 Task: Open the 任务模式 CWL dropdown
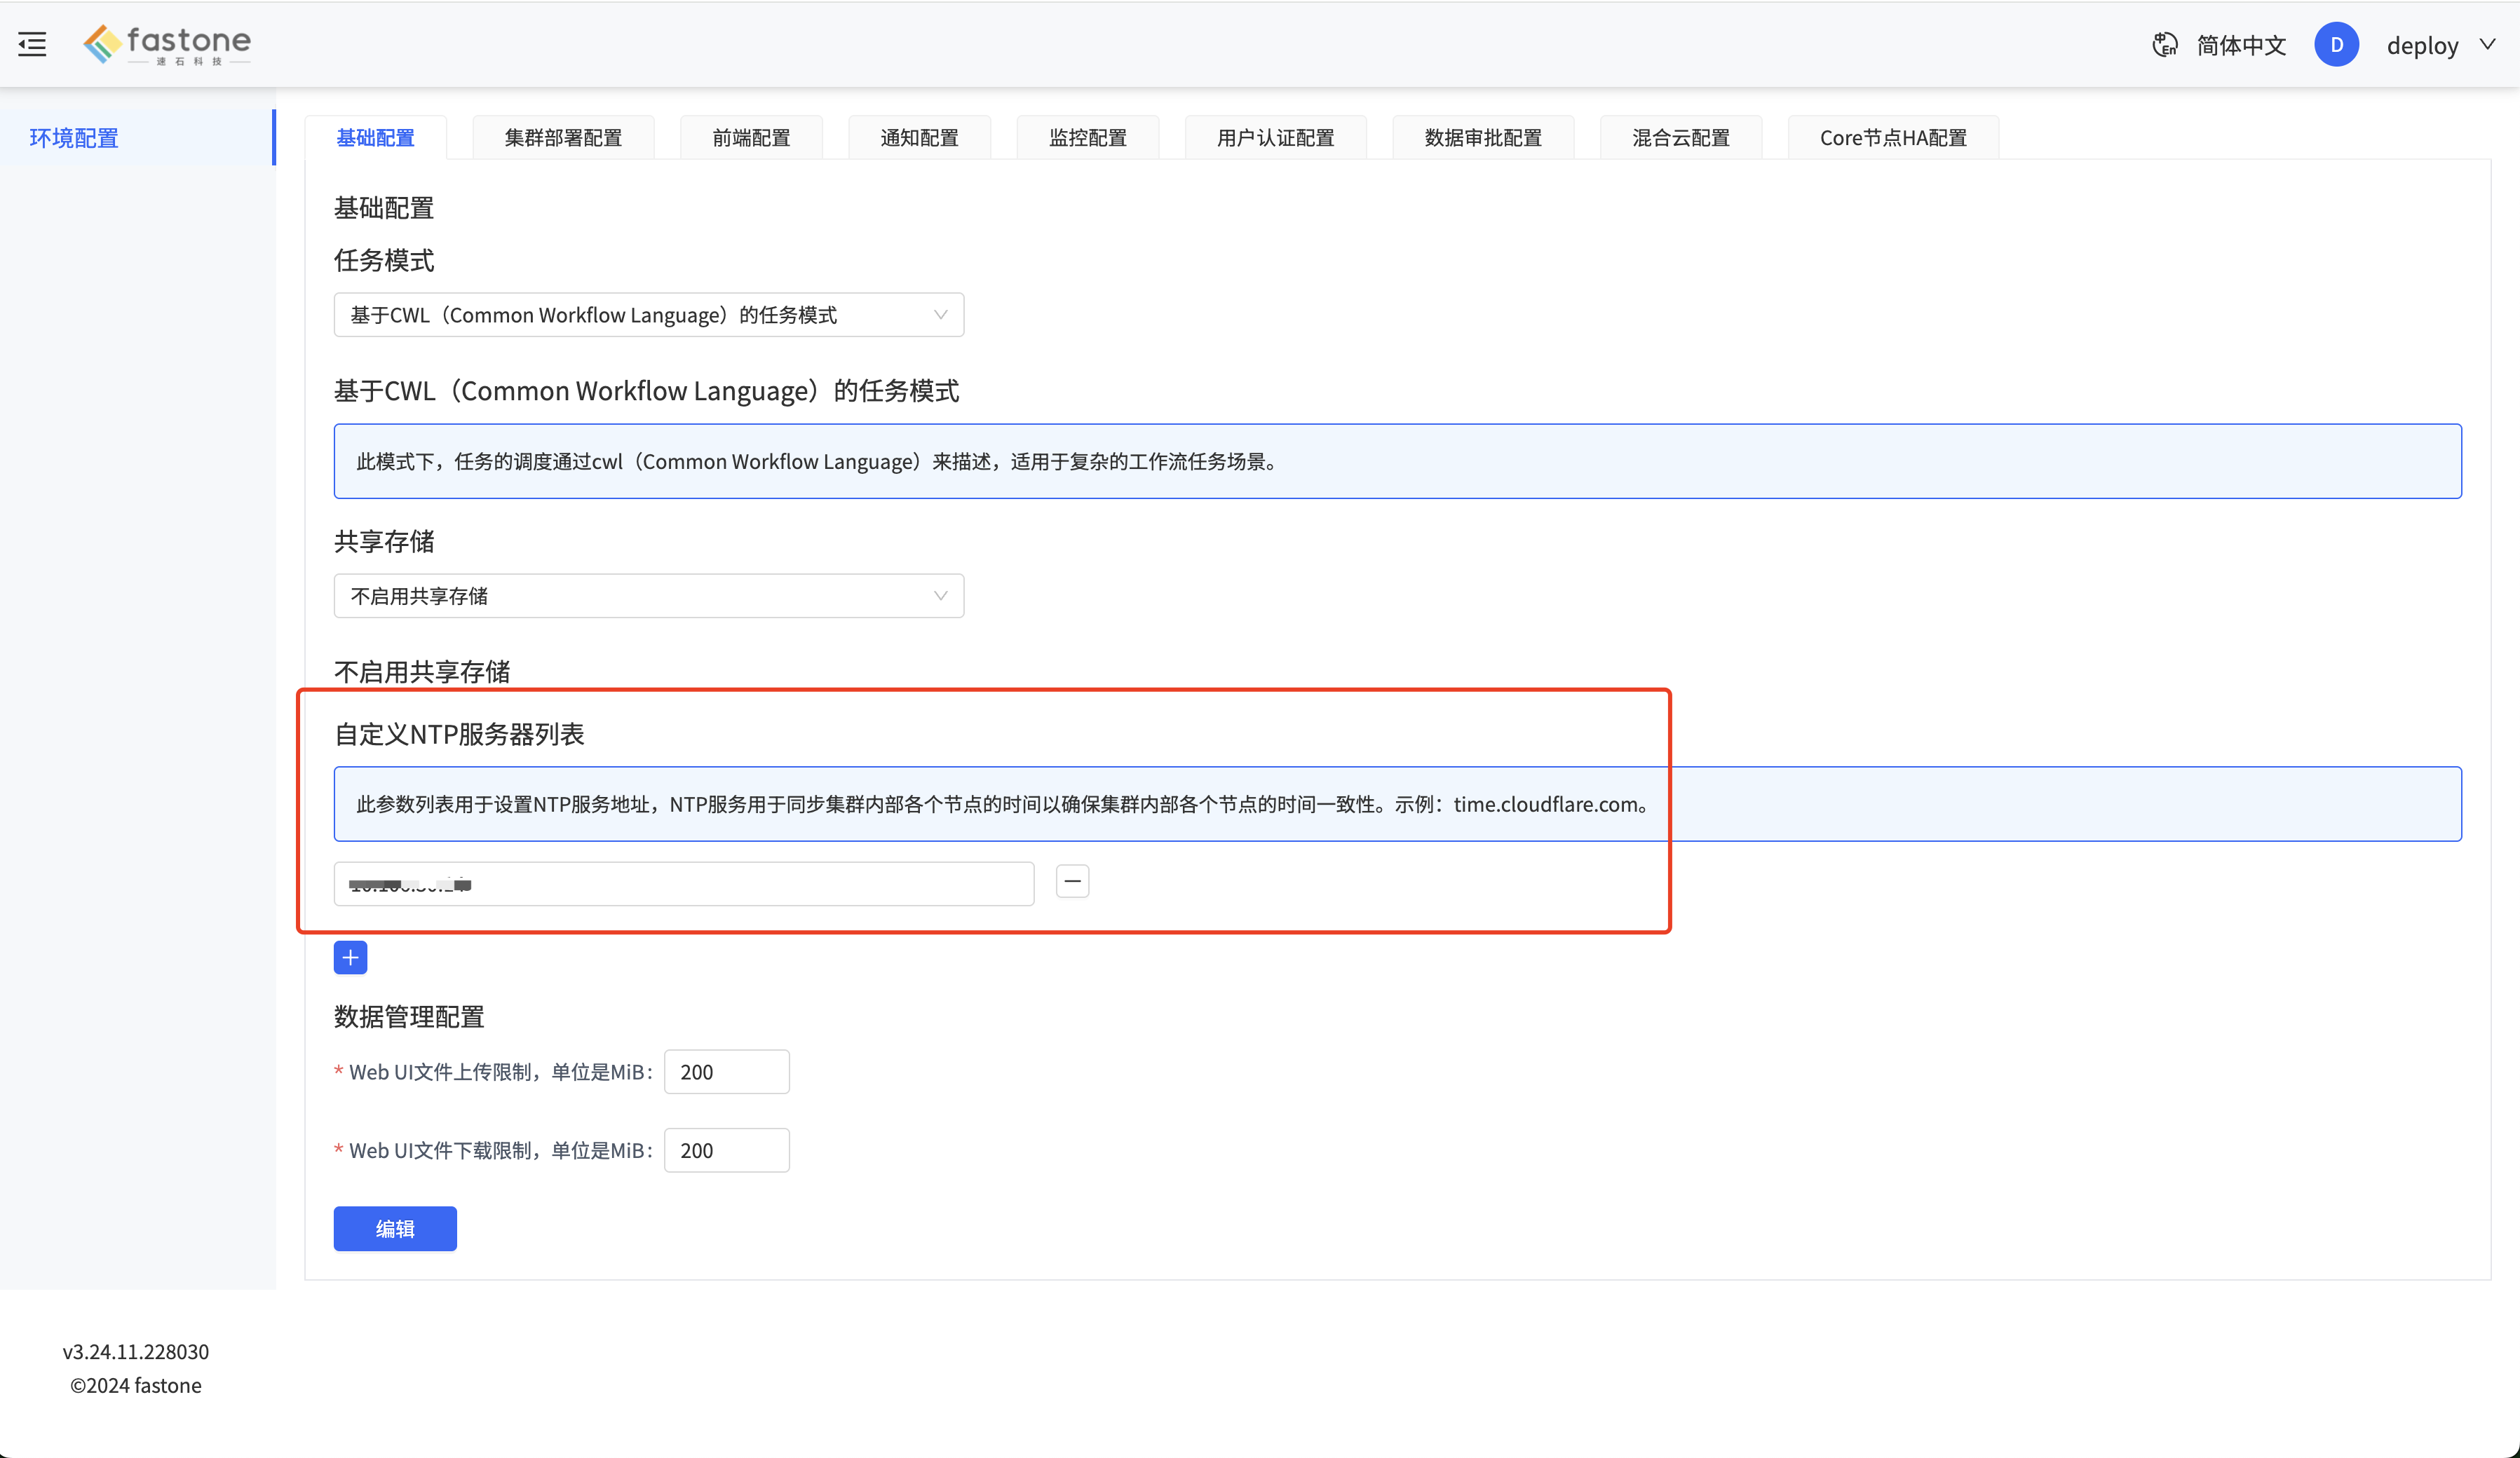pos(649,315)
